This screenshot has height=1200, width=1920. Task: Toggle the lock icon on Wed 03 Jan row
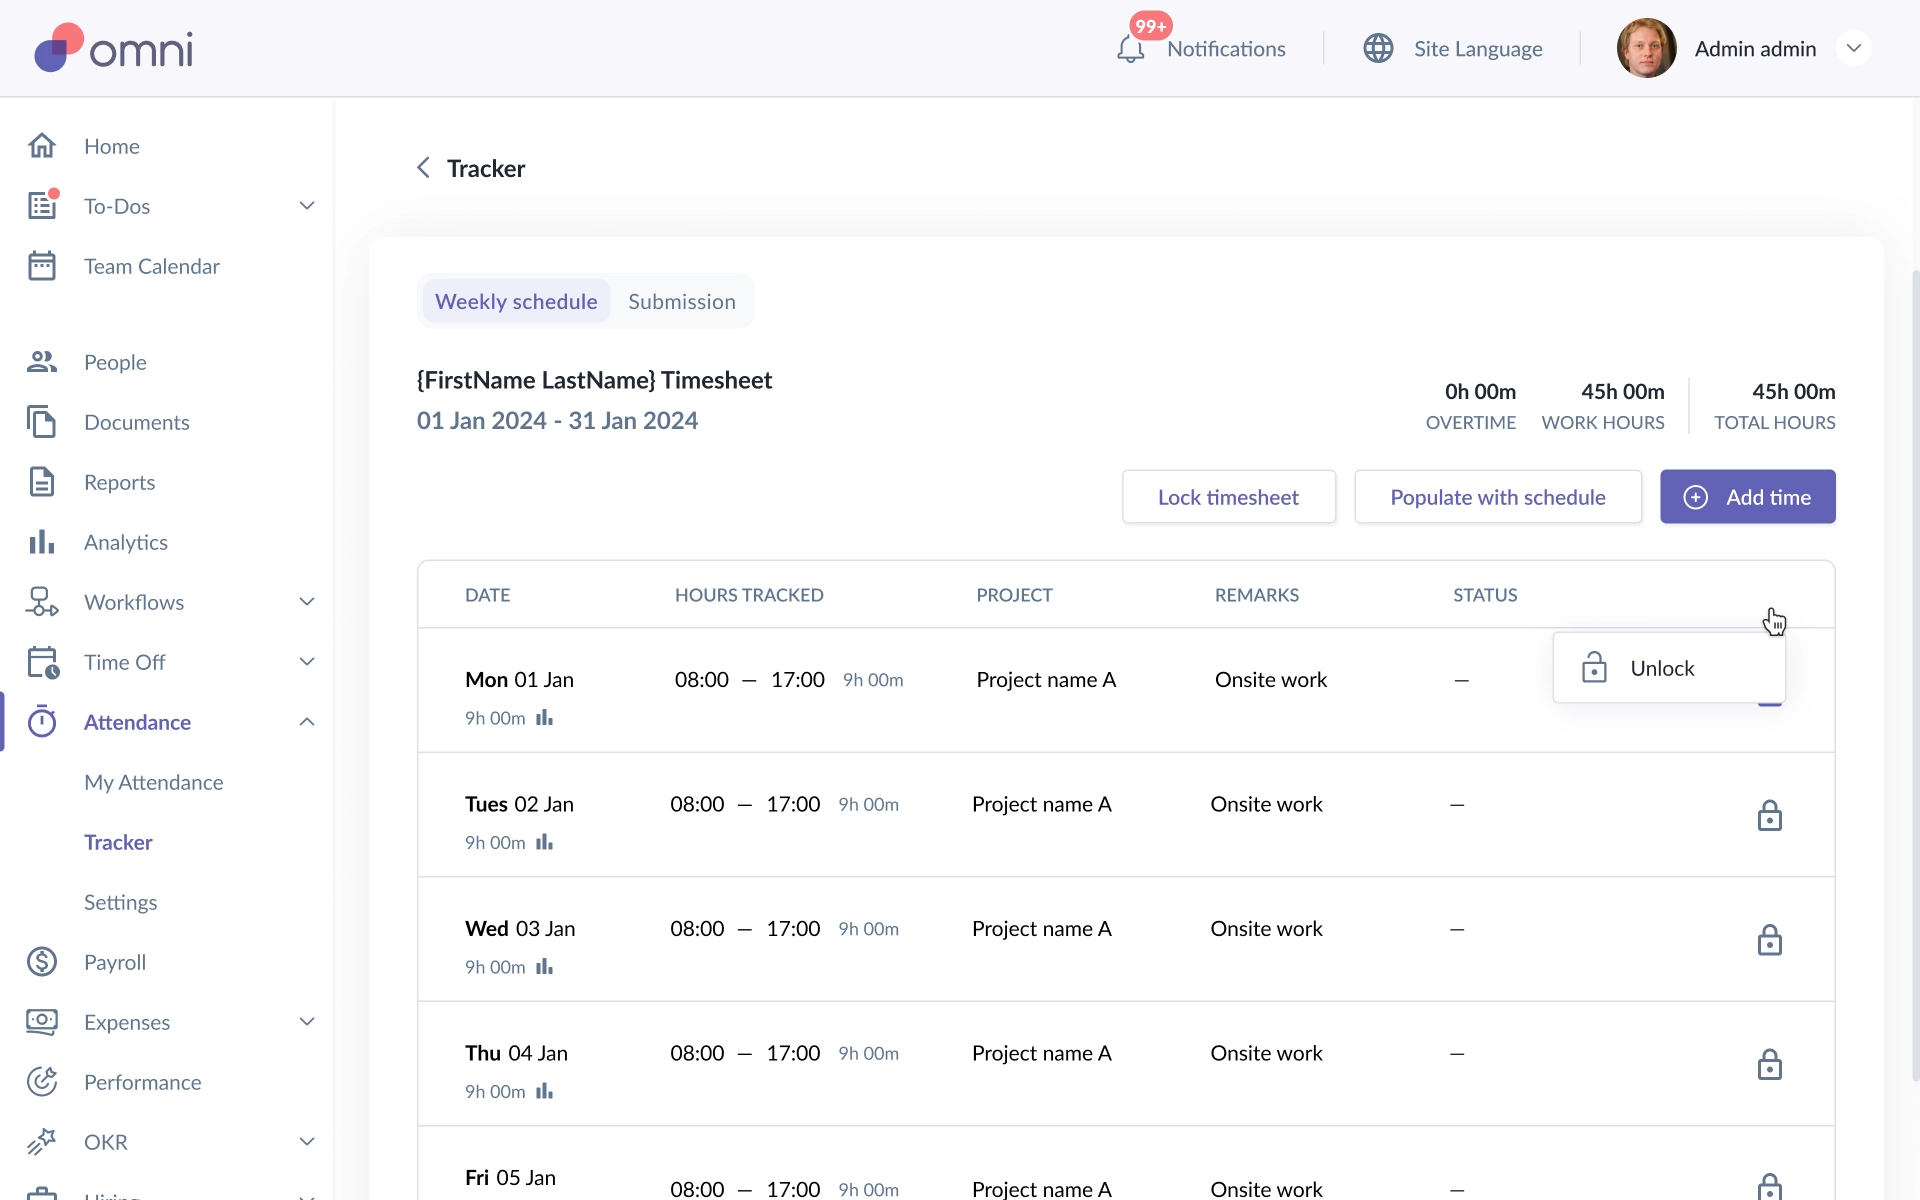1769,940
